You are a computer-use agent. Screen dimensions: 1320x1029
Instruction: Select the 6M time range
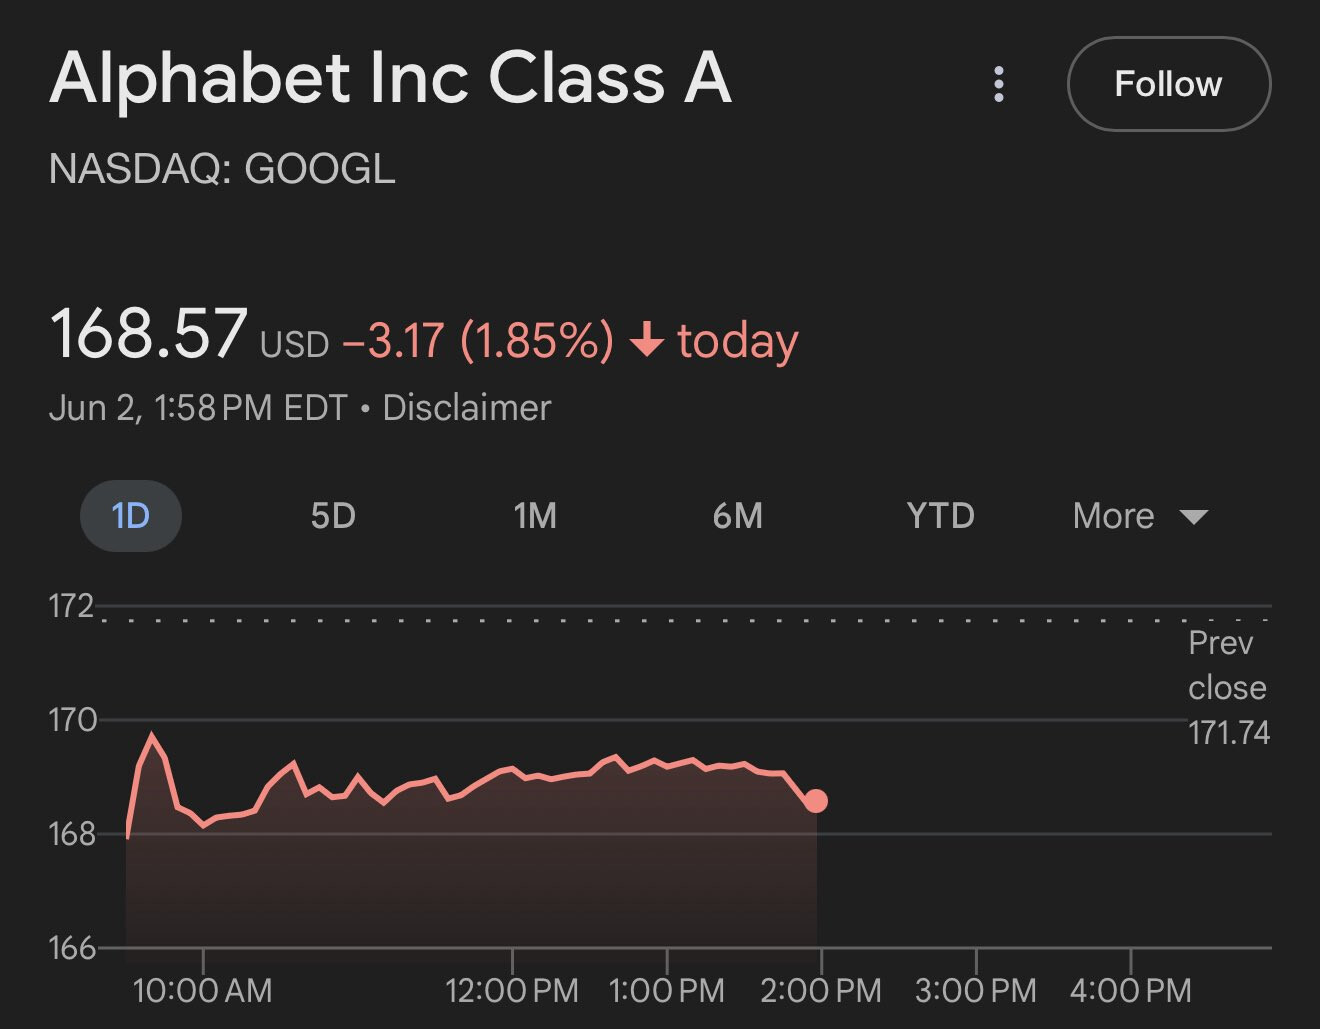pyautogui.click(x=738, y=516)
